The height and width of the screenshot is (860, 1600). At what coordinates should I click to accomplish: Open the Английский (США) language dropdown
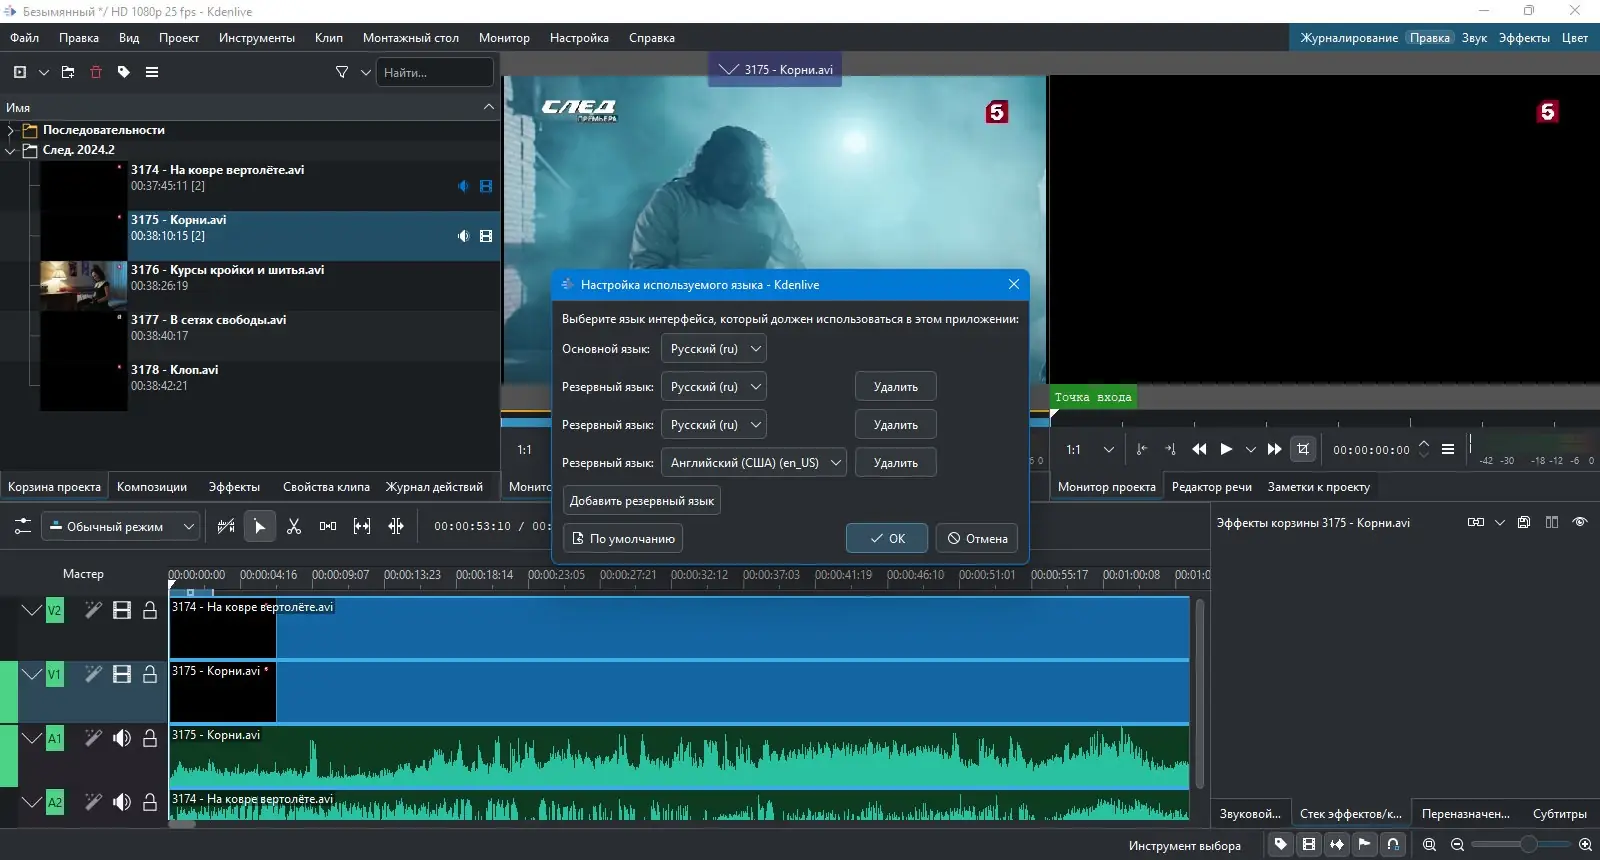(x=754, y=463)
